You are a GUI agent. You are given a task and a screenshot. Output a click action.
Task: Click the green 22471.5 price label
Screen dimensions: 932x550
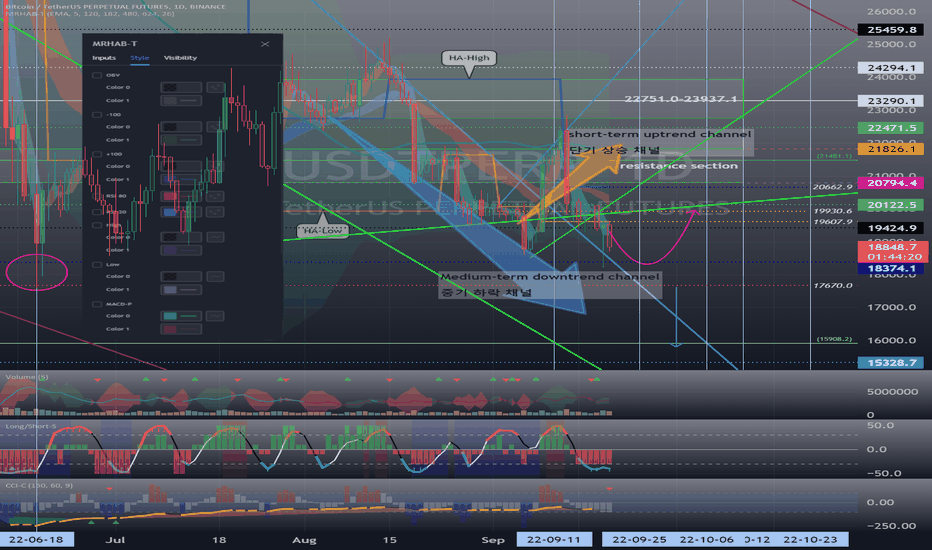tap(891, 128)
